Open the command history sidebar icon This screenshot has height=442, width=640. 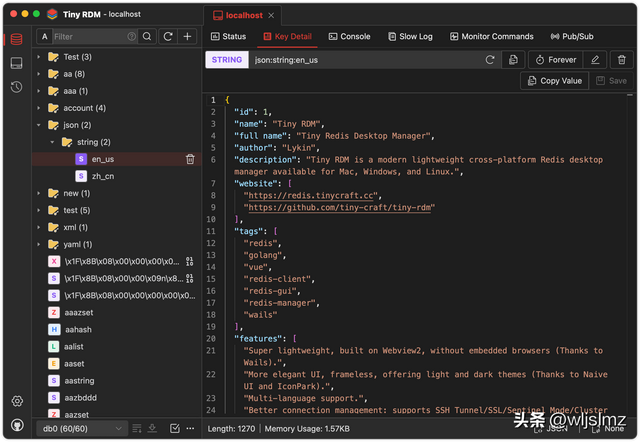[16, 87]
